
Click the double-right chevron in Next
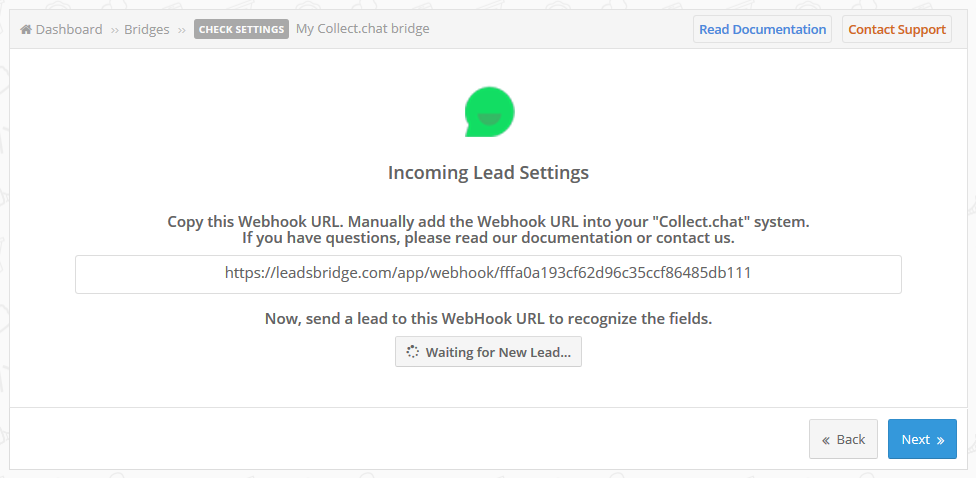pos(940,440)
